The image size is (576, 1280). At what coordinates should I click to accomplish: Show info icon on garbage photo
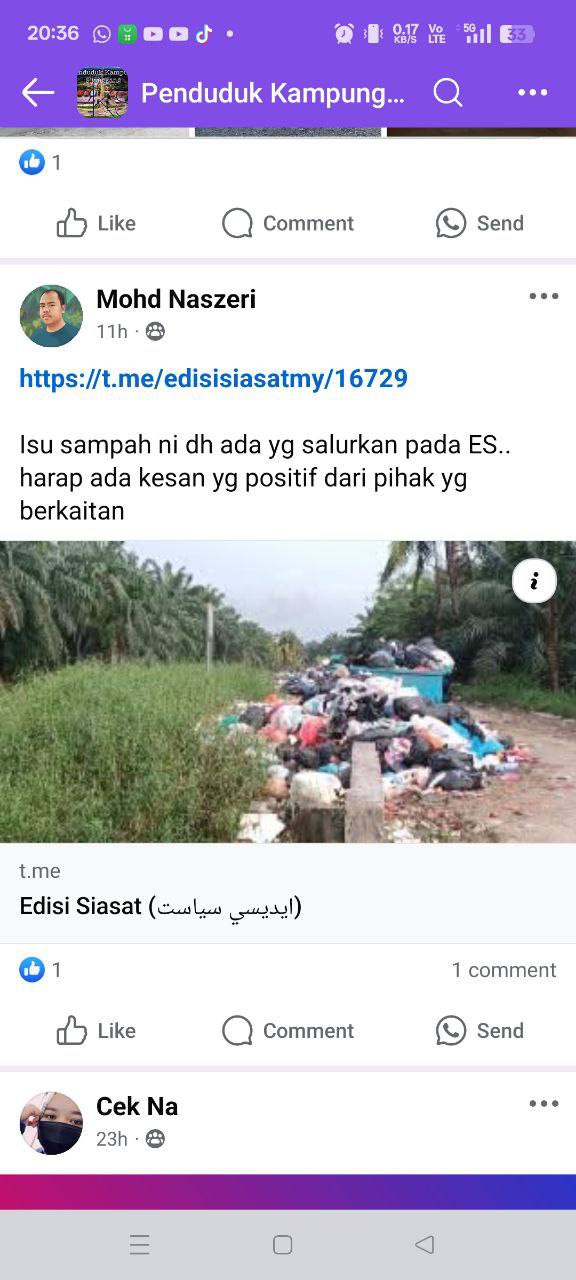[x=535, y=580]
